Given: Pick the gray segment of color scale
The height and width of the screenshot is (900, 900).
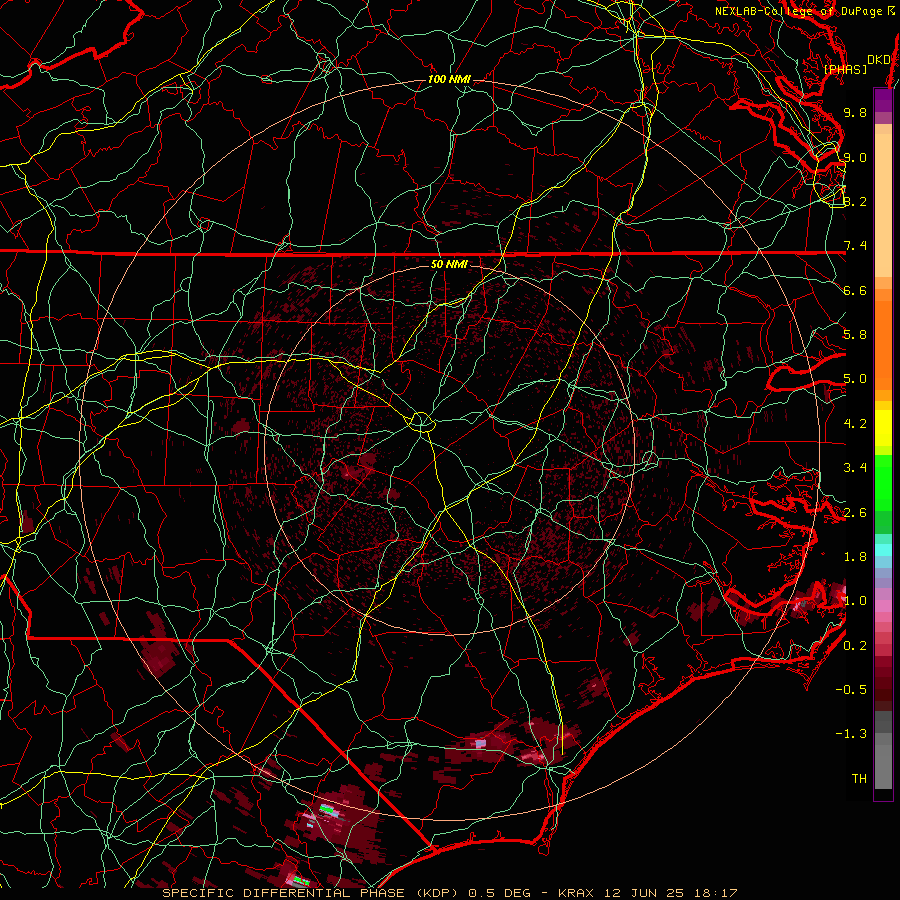Looking at the screenshot, I should pyautogui.click(x=883, y=750).
